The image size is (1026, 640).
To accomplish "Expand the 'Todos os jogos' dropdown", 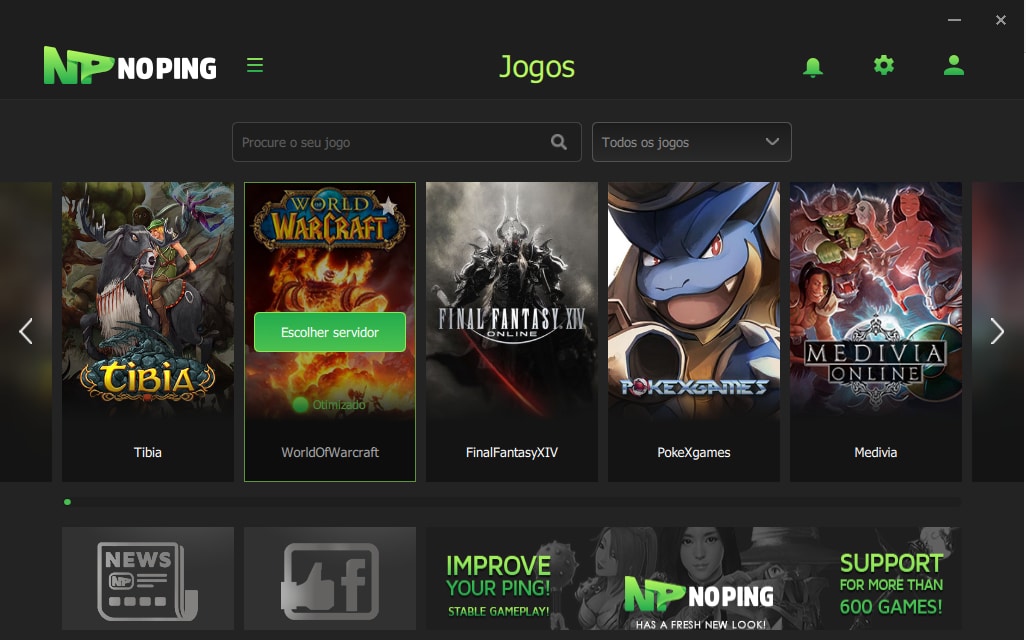I will [691, 142].
